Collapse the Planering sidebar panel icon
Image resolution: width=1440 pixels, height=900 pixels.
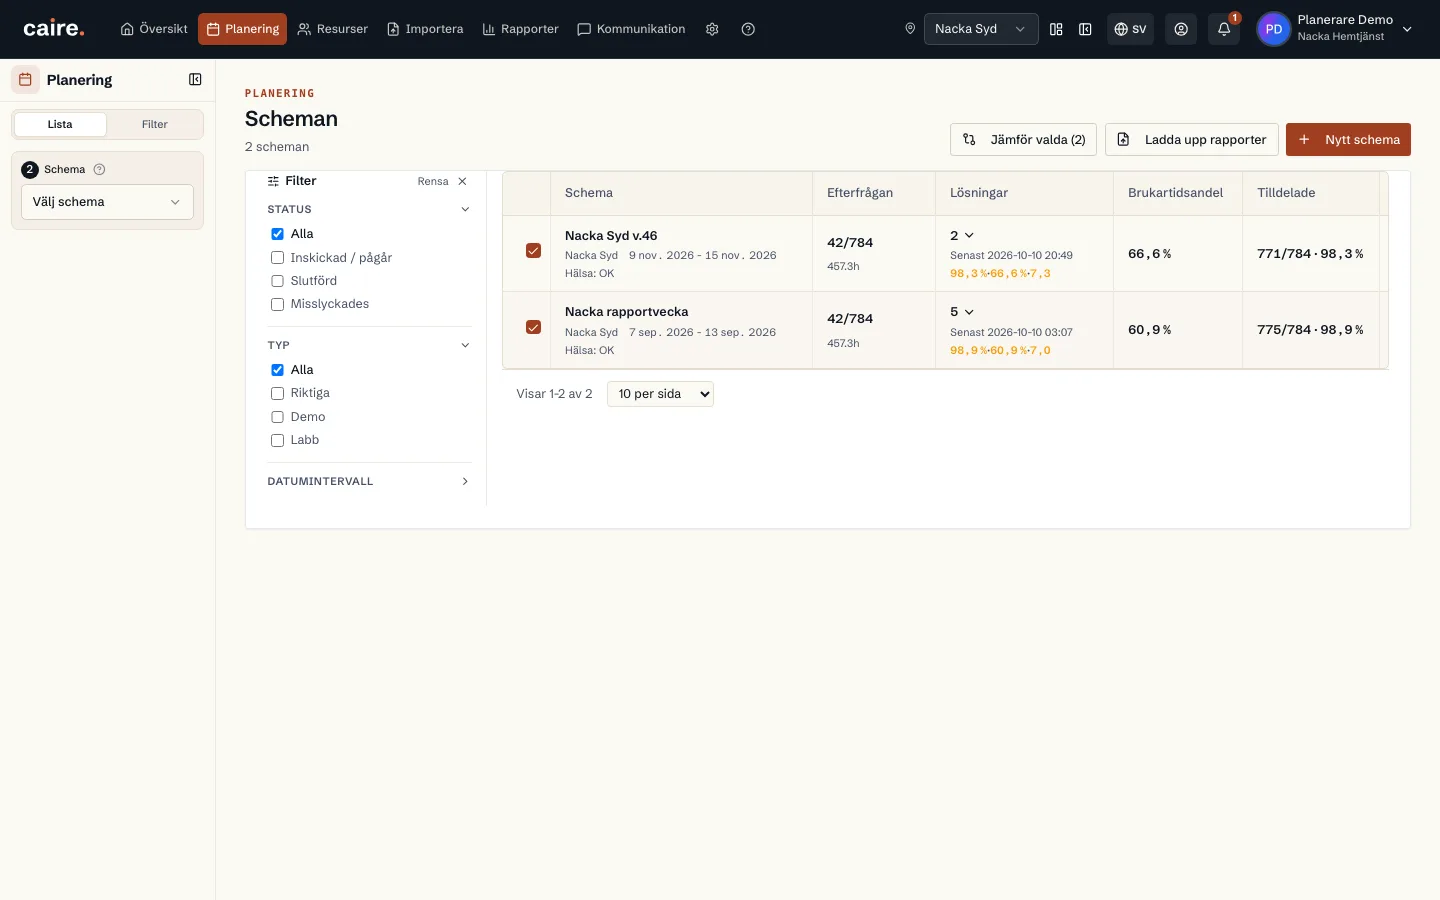tap(195, 79)
